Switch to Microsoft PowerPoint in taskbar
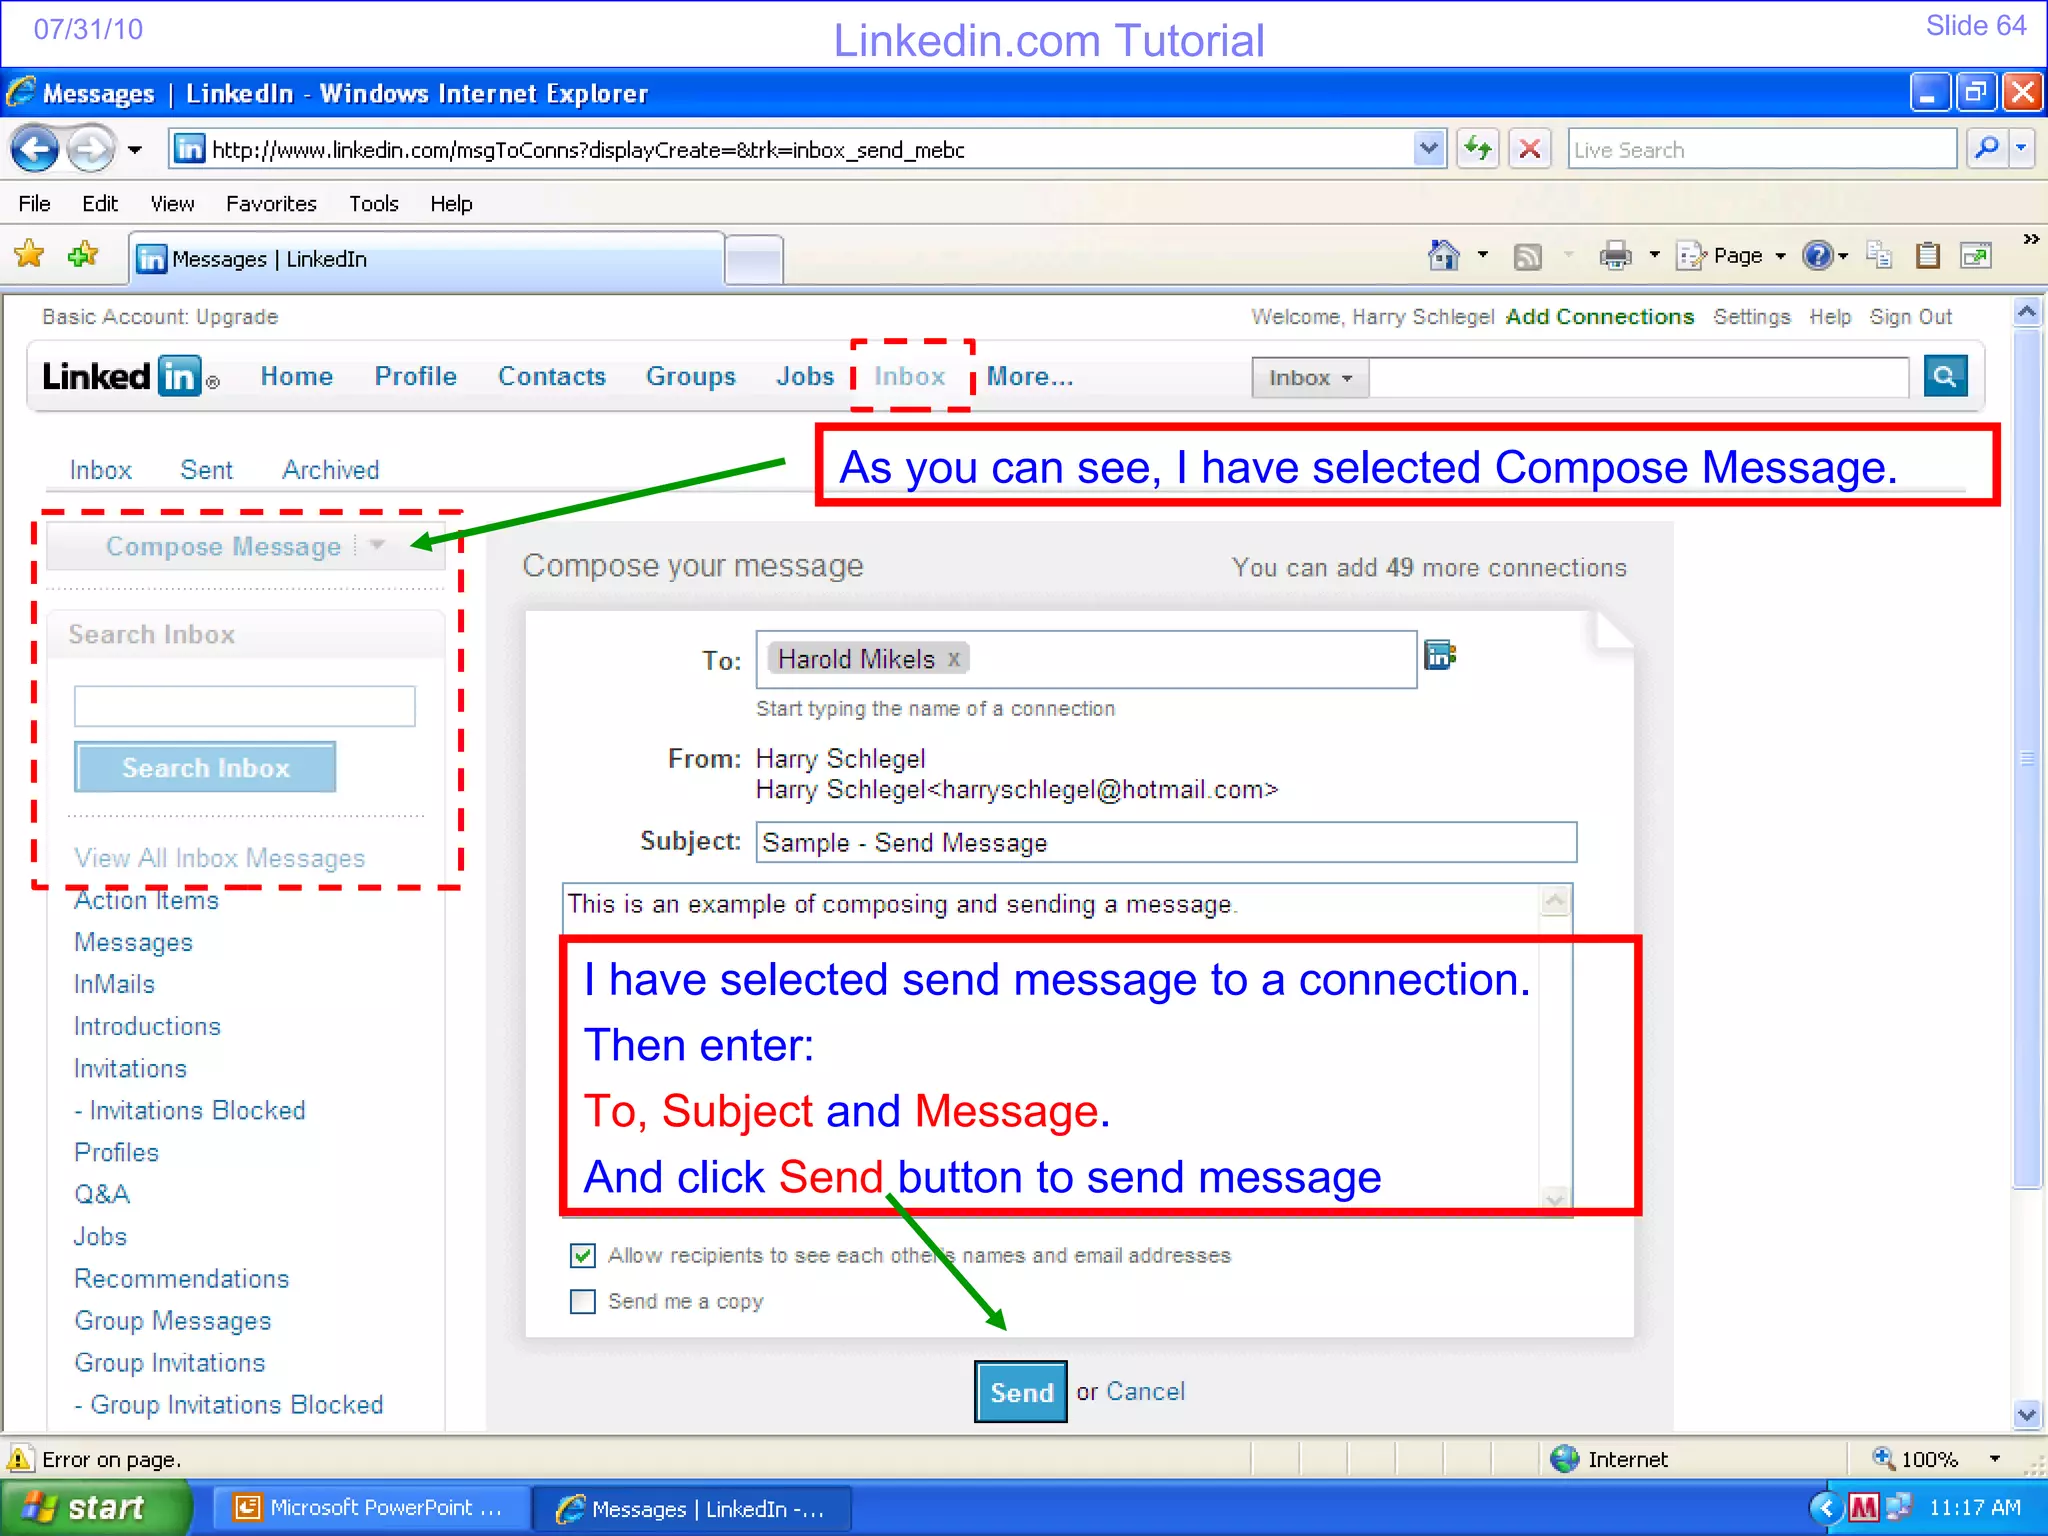This screenshot has width=2048, height=1536. tap(369, 1508)
